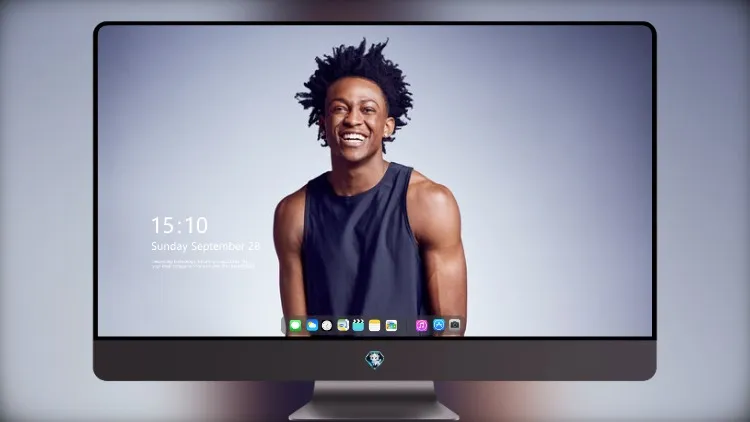Open the clapperboard video app in dock
This screenshot has width=750, height=422.
click(358, 325)
